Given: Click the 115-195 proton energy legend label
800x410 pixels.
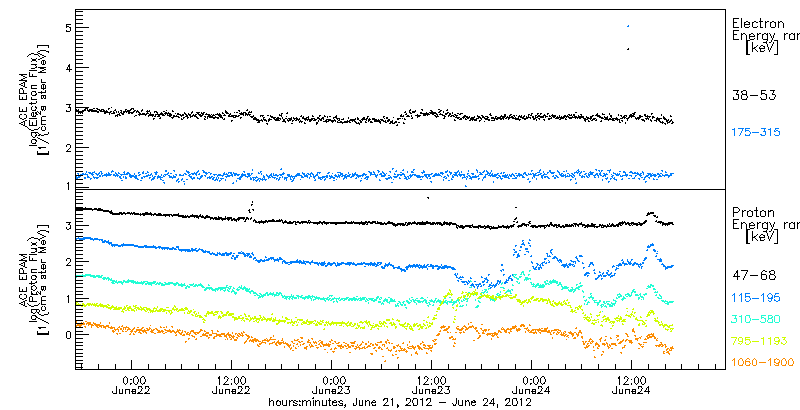Looking at the screenshot, I should pyautogui.click(x=756, y=297).
